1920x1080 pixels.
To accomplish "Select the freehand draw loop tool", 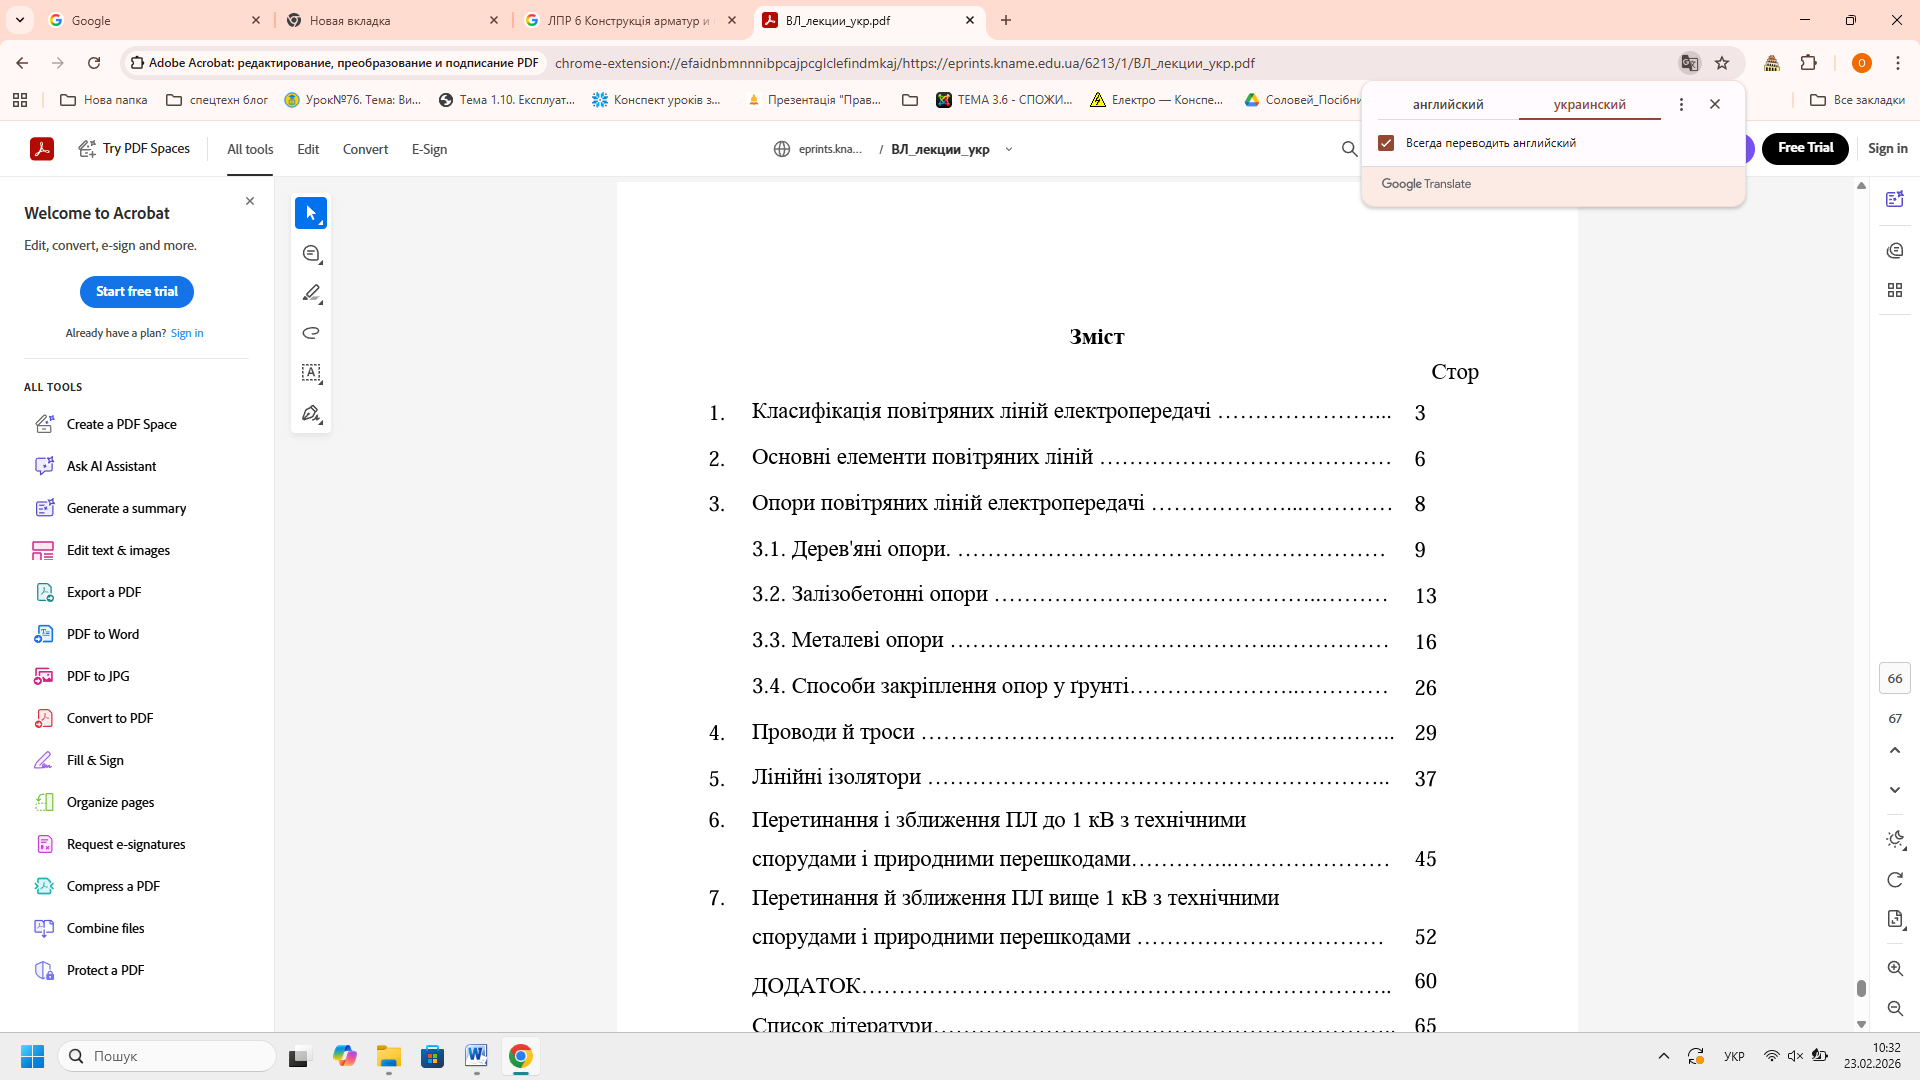I will point(311,333).
